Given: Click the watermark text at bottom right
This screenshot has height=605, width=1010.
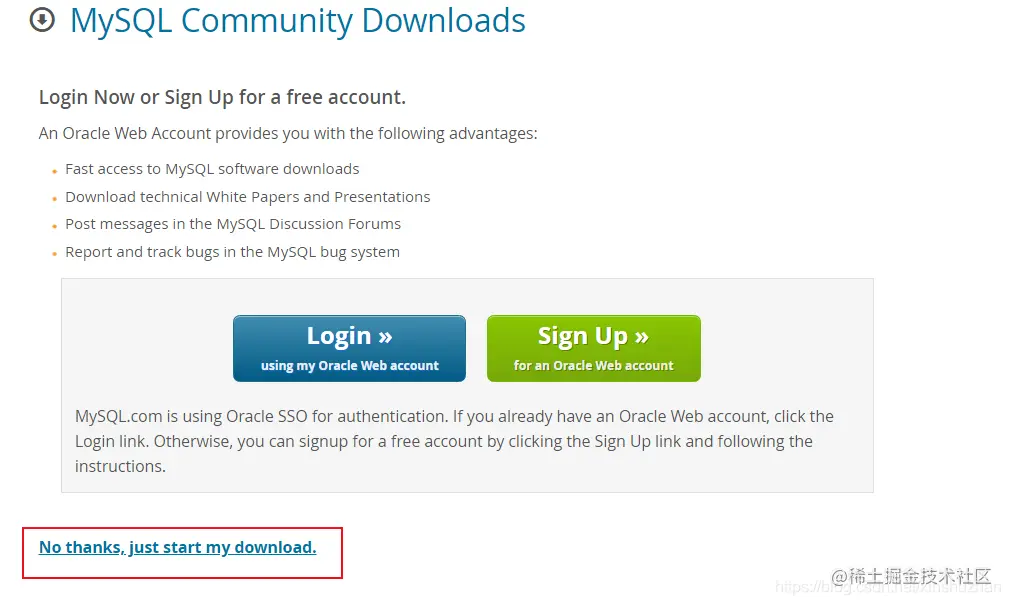Looking at the screenshot, I should click(911, 577).
